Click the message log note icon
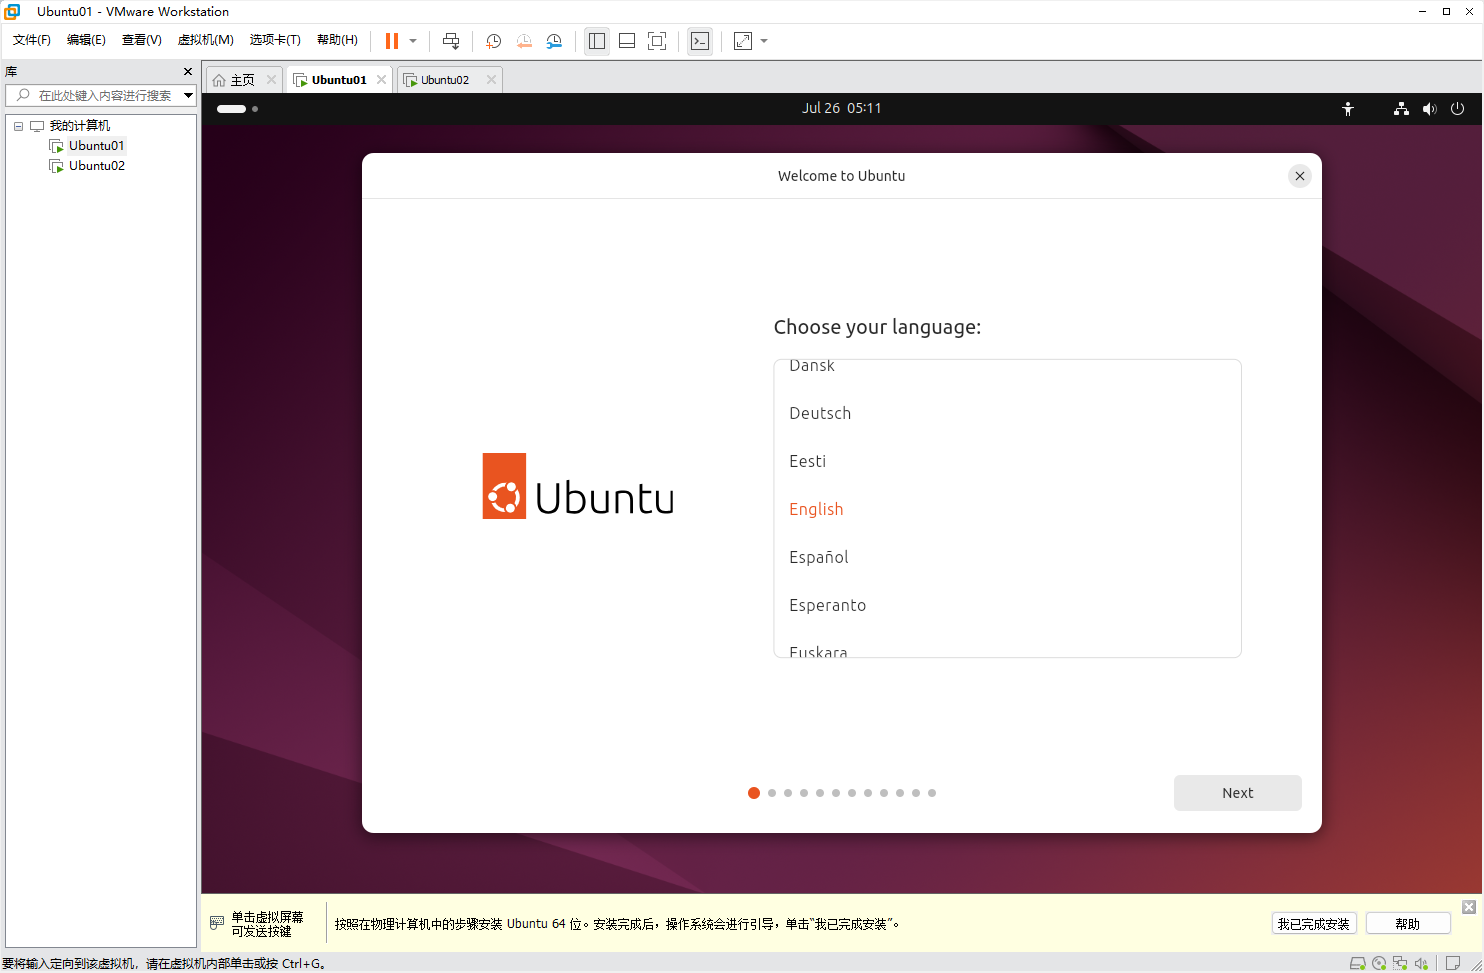Viewport: 1484px width, 973px height. (x=1453, y=964)
